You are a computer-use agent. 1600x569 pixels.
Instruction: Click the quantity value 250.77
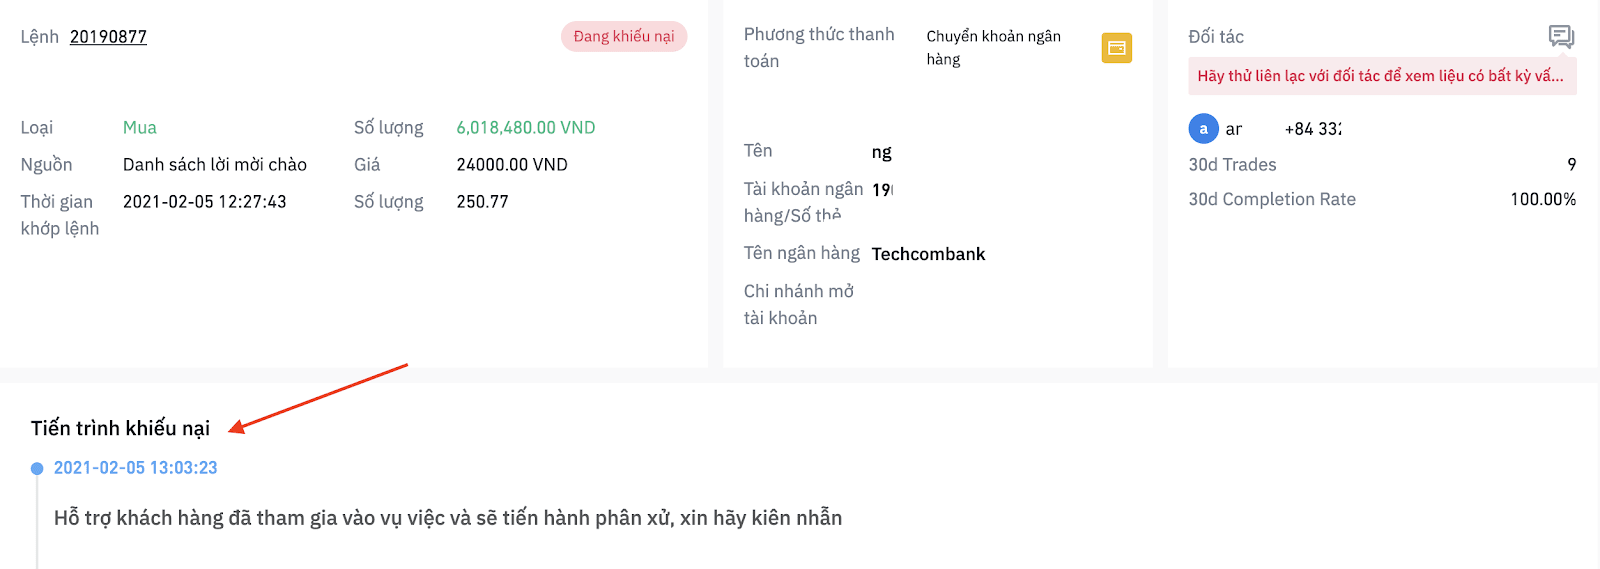pos(482,202)
